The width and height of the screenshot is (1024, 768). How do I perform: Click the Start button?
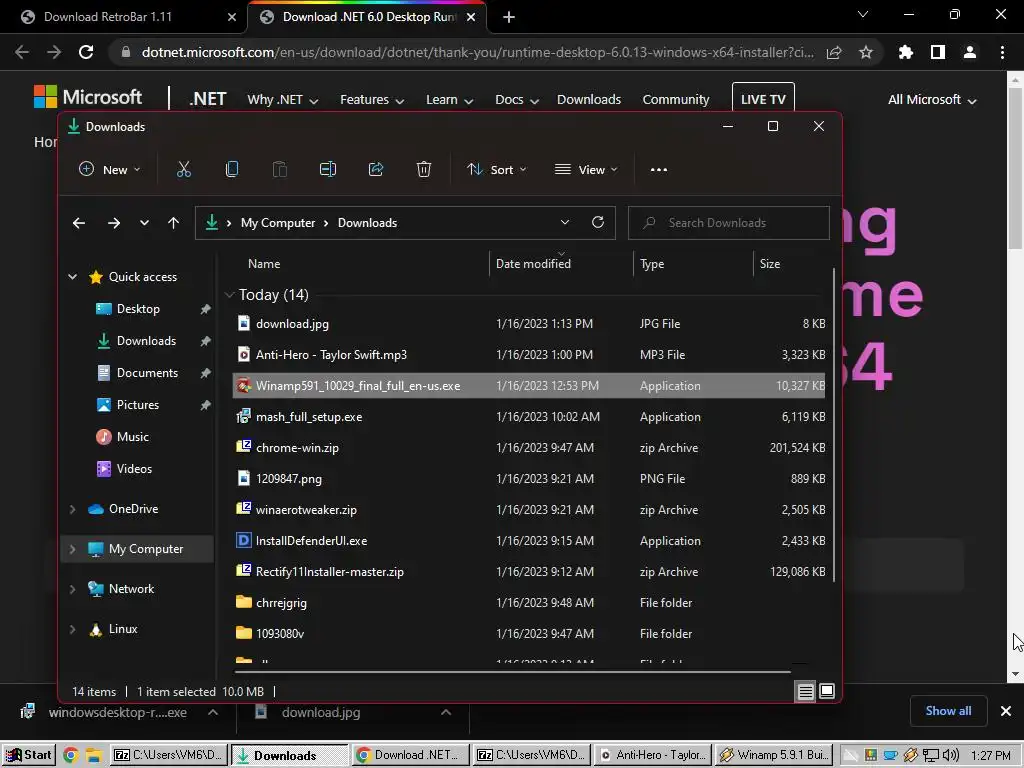(x=28, y=756)
